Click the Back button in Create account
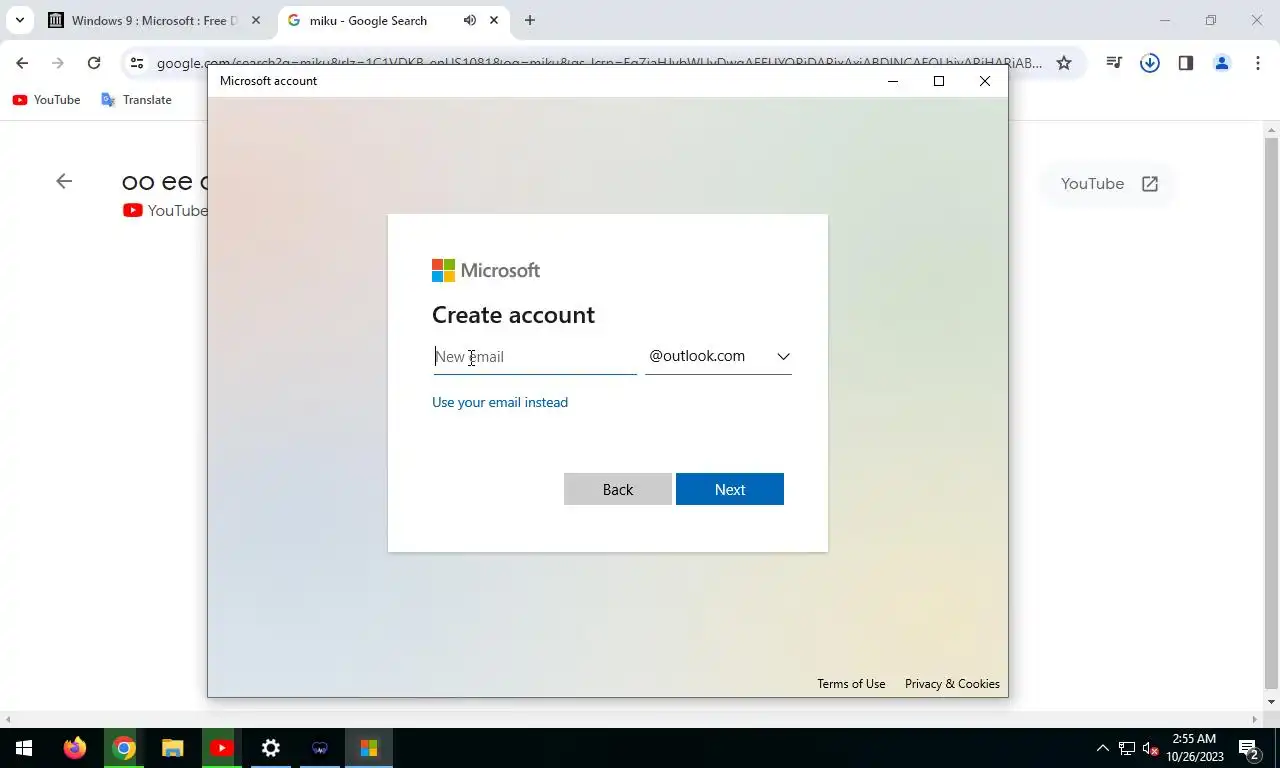Image resolution: width=1280 pixels, height=768 pixels. coord(618,489)
